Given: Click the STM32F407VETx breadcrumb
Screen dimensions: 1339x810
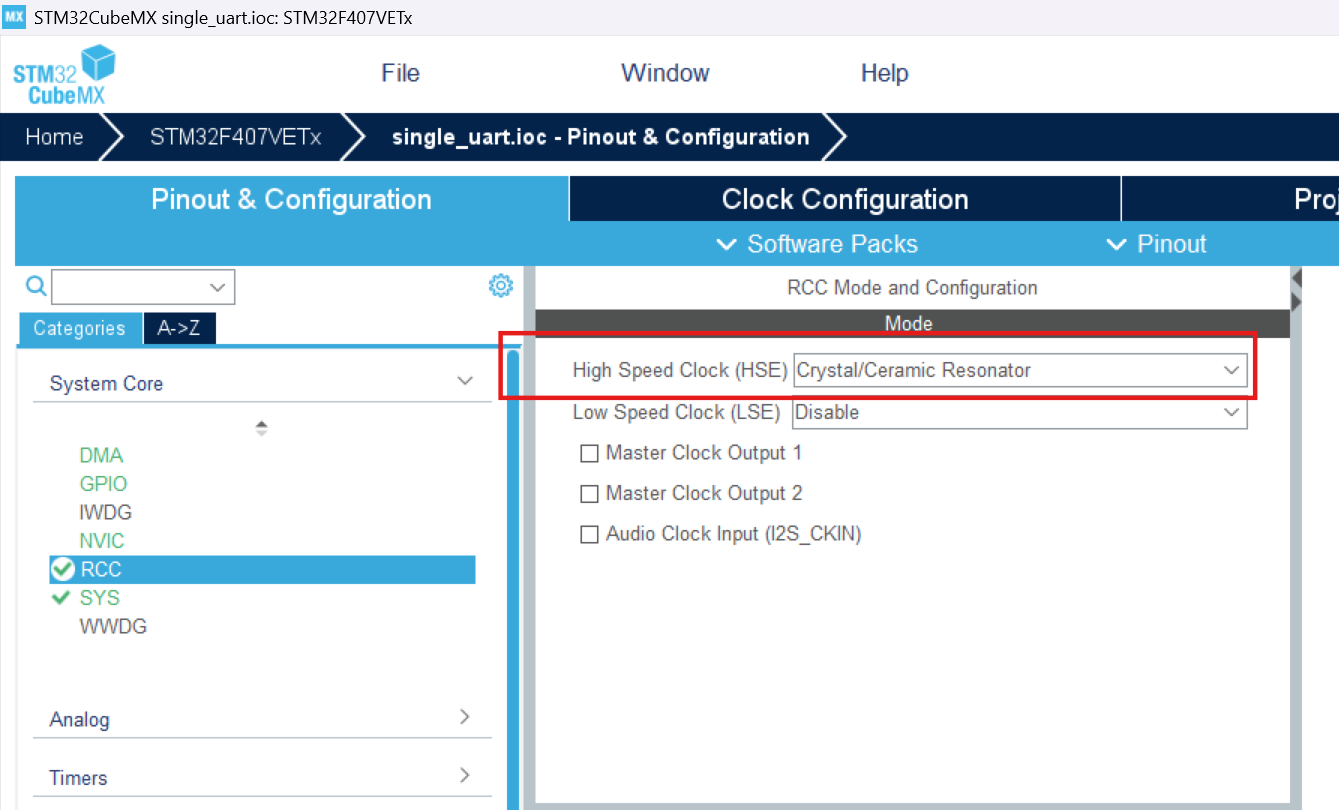Looking at the screenshot, I should click(x=236, y=137).
